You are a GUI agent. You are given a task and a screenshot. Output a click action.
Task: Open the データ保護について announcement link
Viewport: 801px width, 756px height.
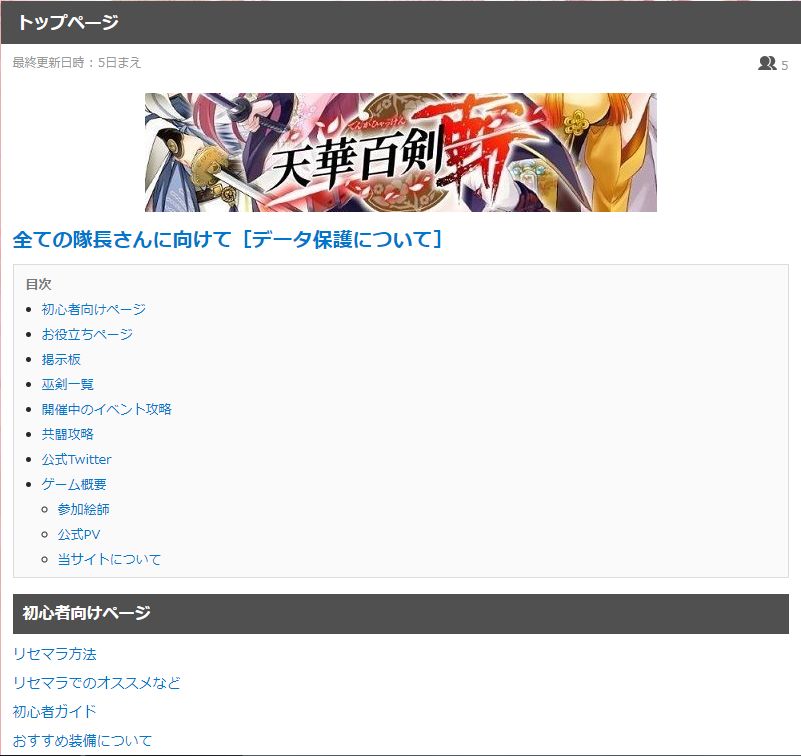coord(227,239)
